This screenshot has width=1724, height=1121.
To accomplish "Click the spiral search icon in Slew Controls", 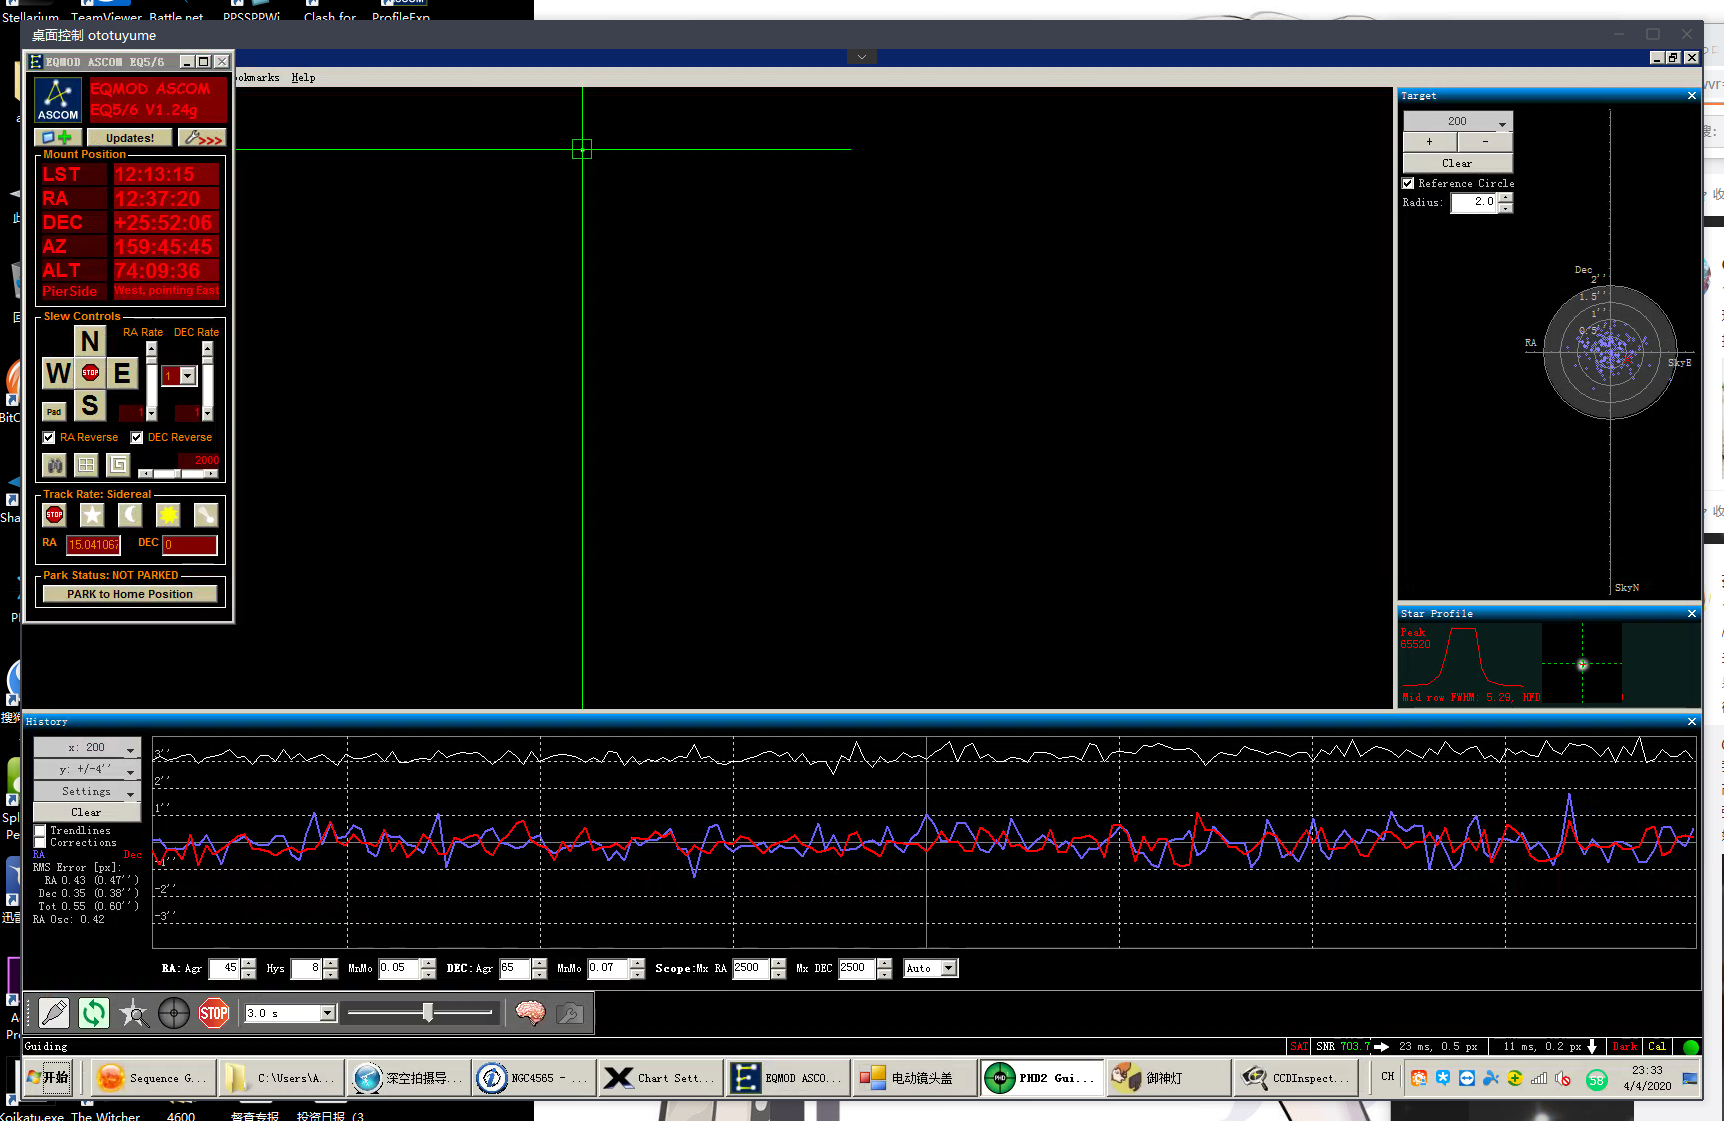I will [119, 465].
